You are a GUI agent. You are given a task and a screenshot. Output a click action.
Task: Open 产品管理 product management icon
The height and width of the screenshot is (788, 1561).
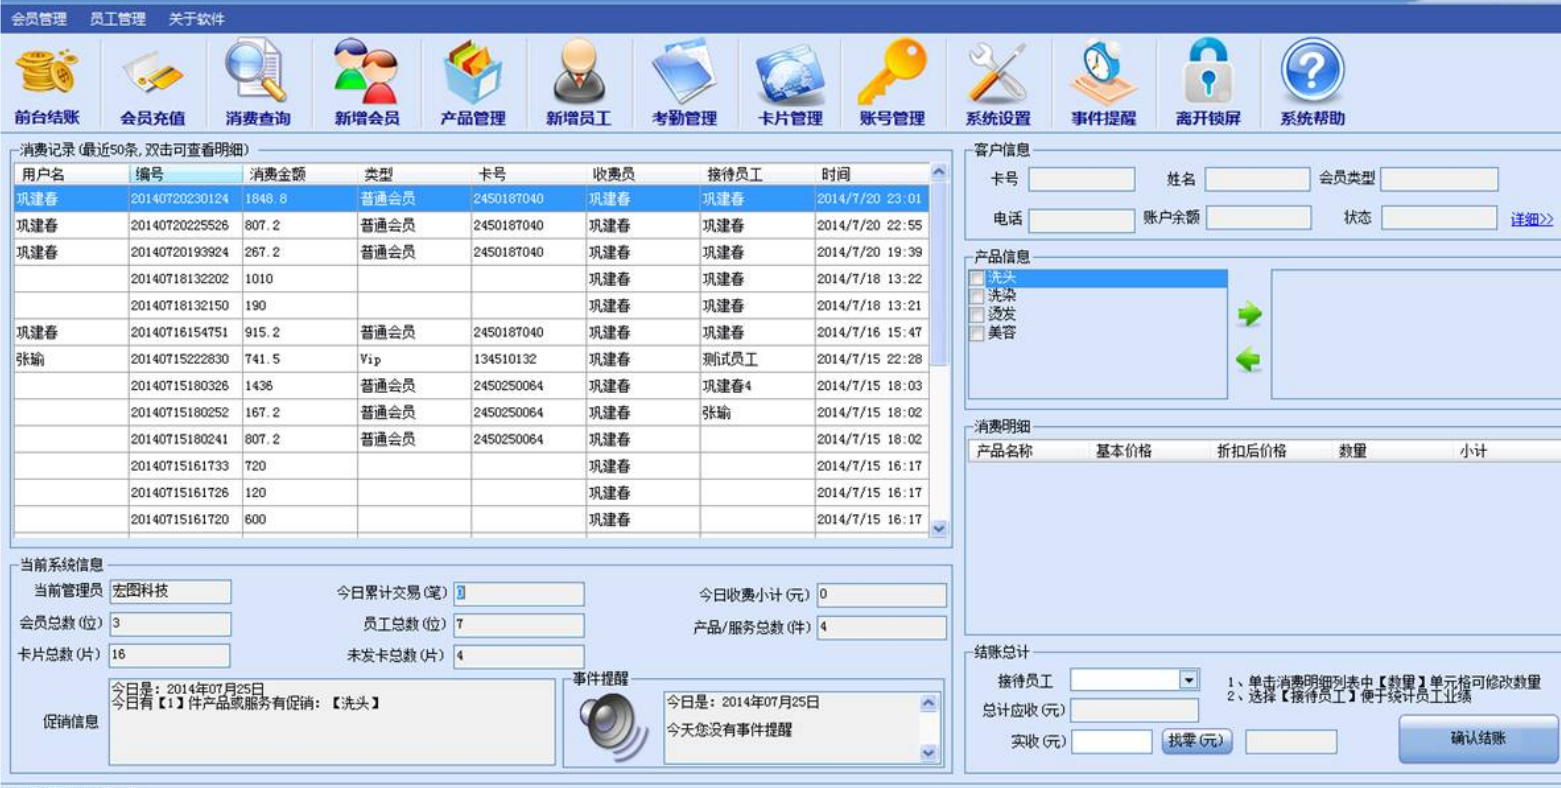point(472,82)
